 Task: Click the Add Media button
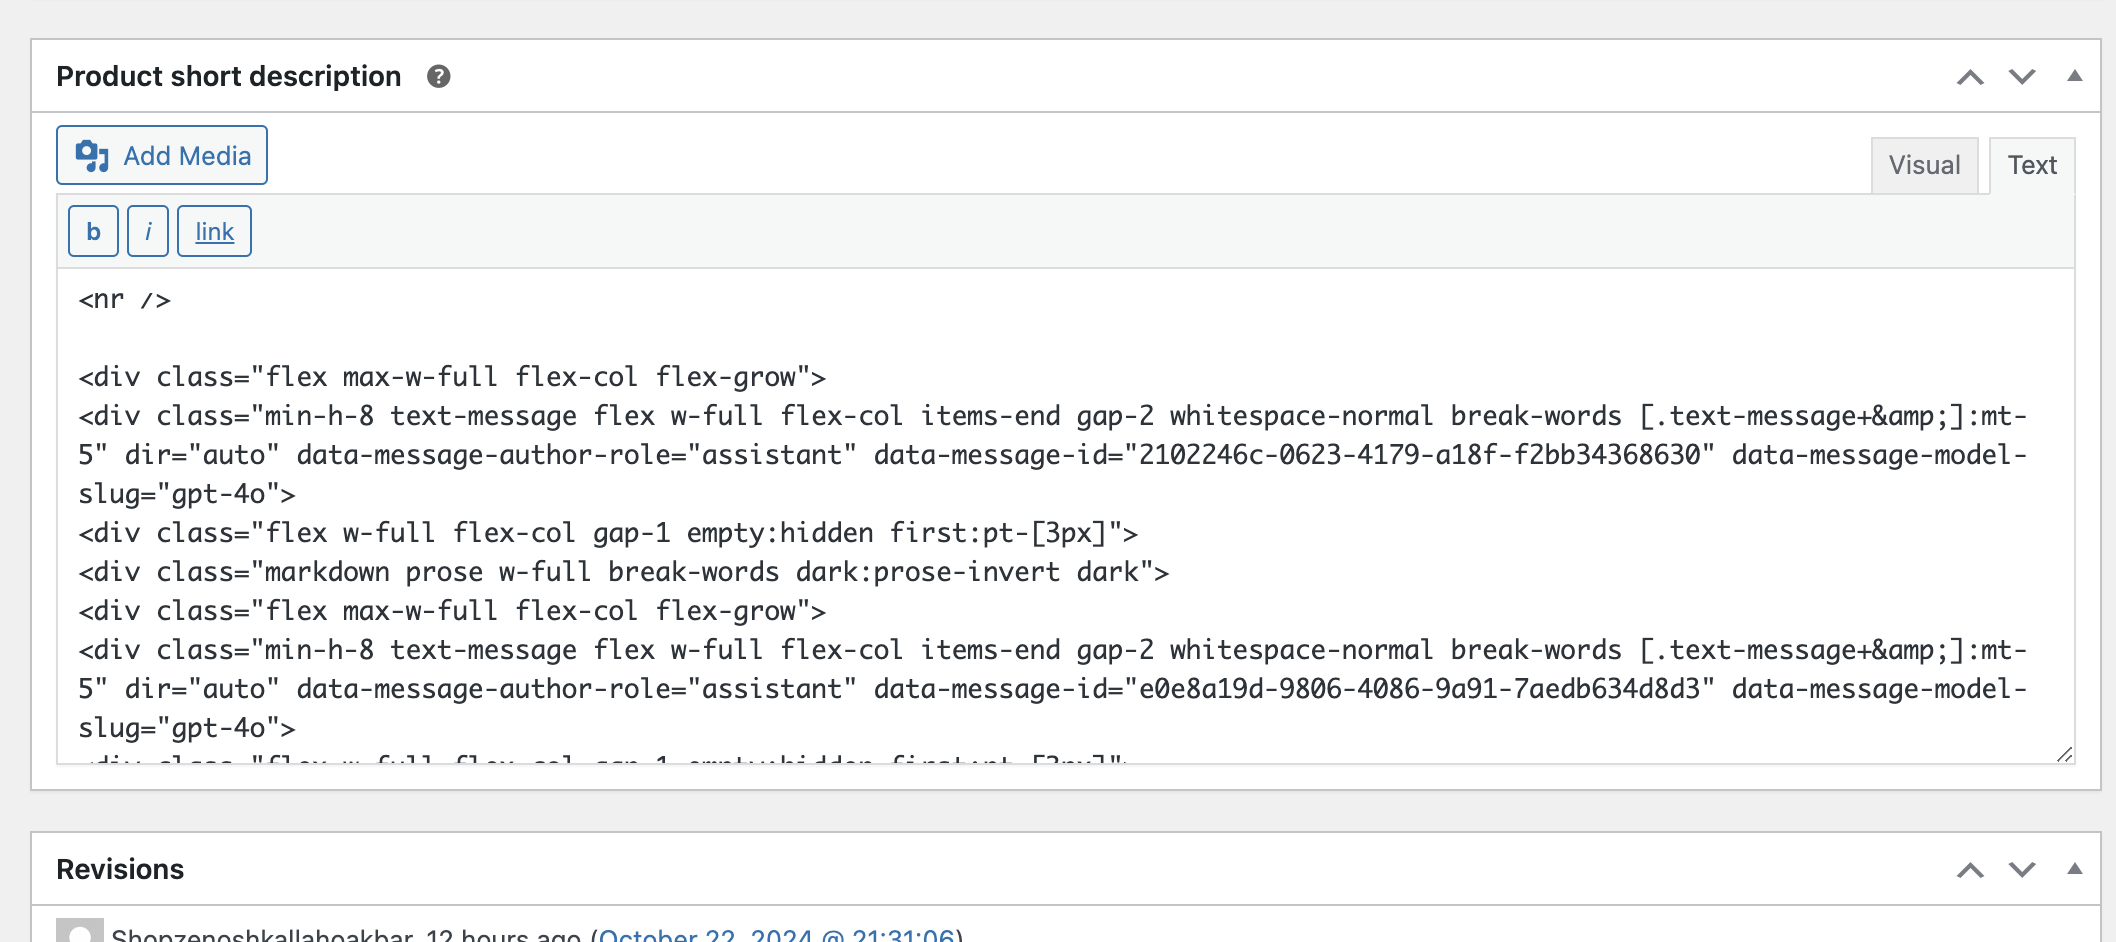coord(162,155)
